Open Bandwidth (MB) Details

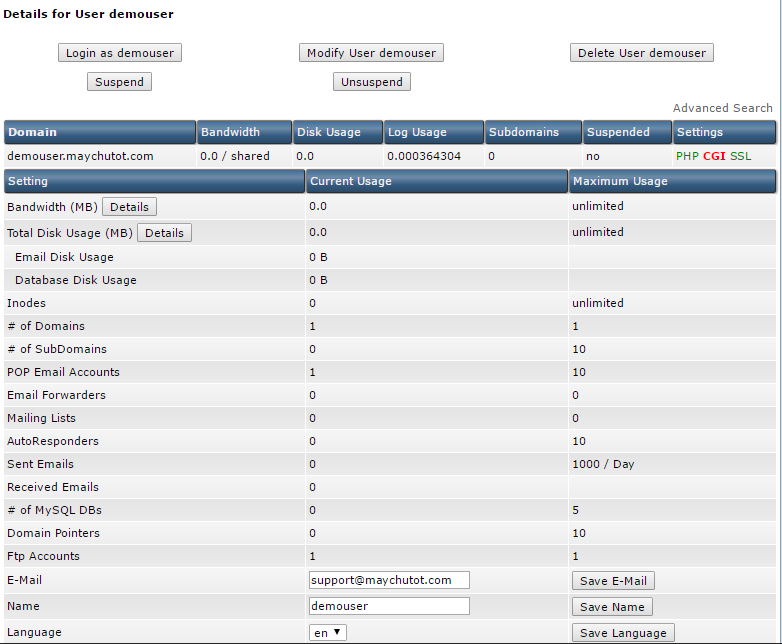(129, 207)
